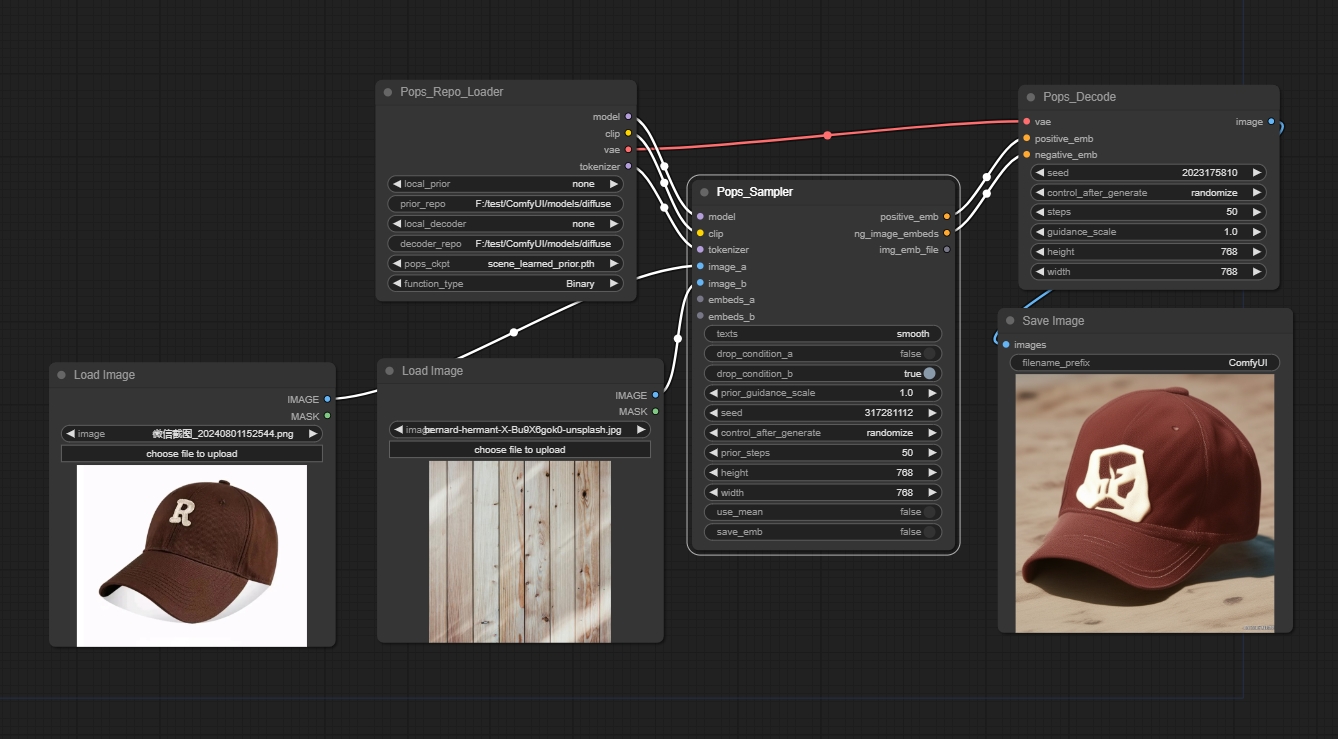Screen dimensions: 1338x739
Task: Click the wood planks preview in Load Image
Action: point(520,552)
